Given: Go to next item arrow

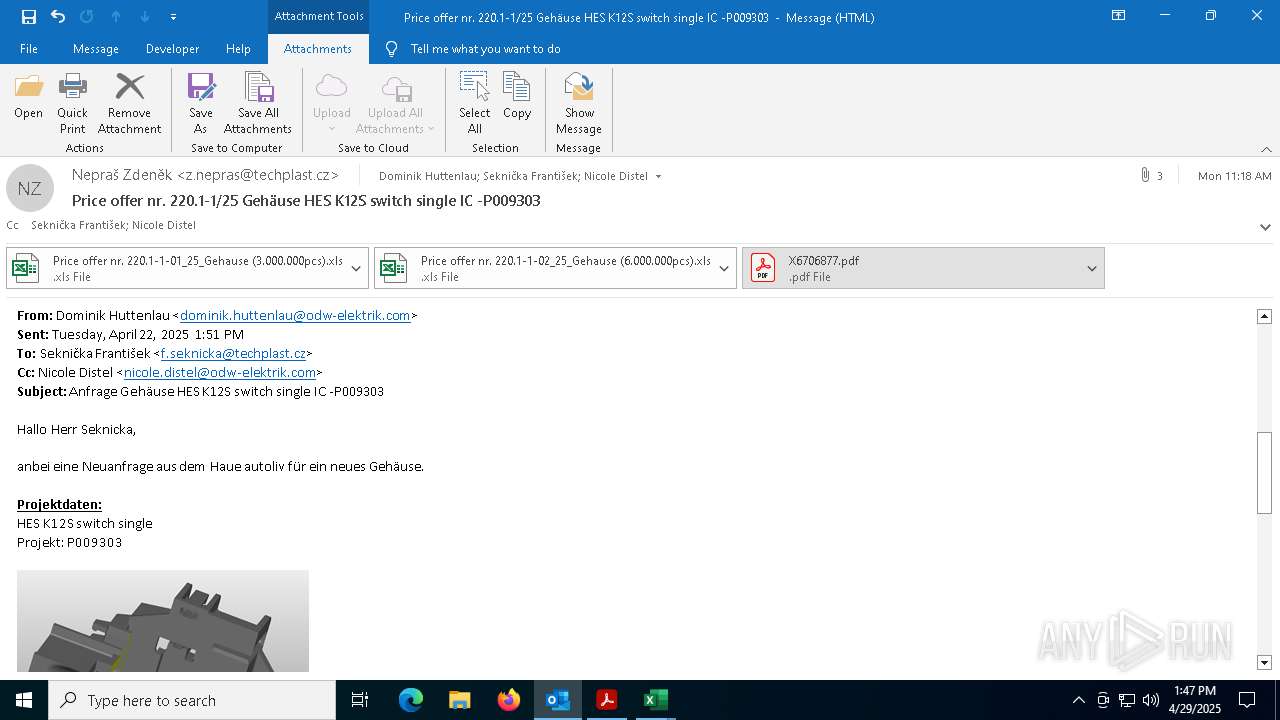Looking at the screenshot, I should coord(145,17).
